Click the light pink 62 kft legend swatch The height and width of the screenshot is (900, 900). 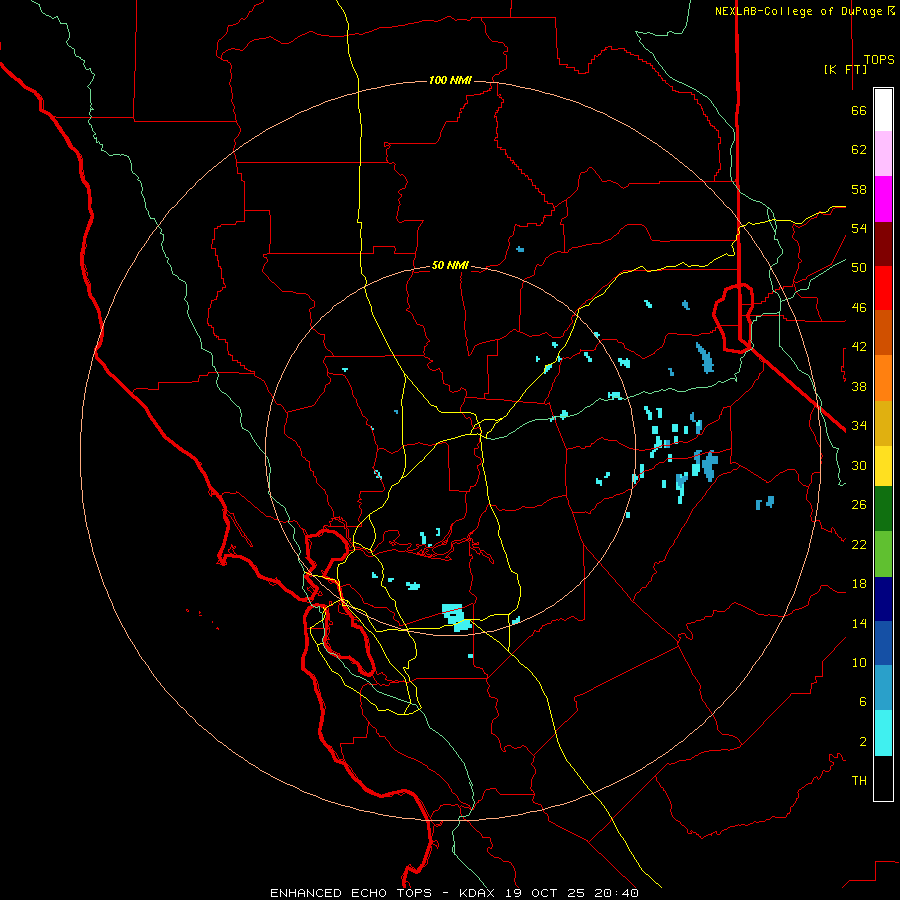click(883, 153)
